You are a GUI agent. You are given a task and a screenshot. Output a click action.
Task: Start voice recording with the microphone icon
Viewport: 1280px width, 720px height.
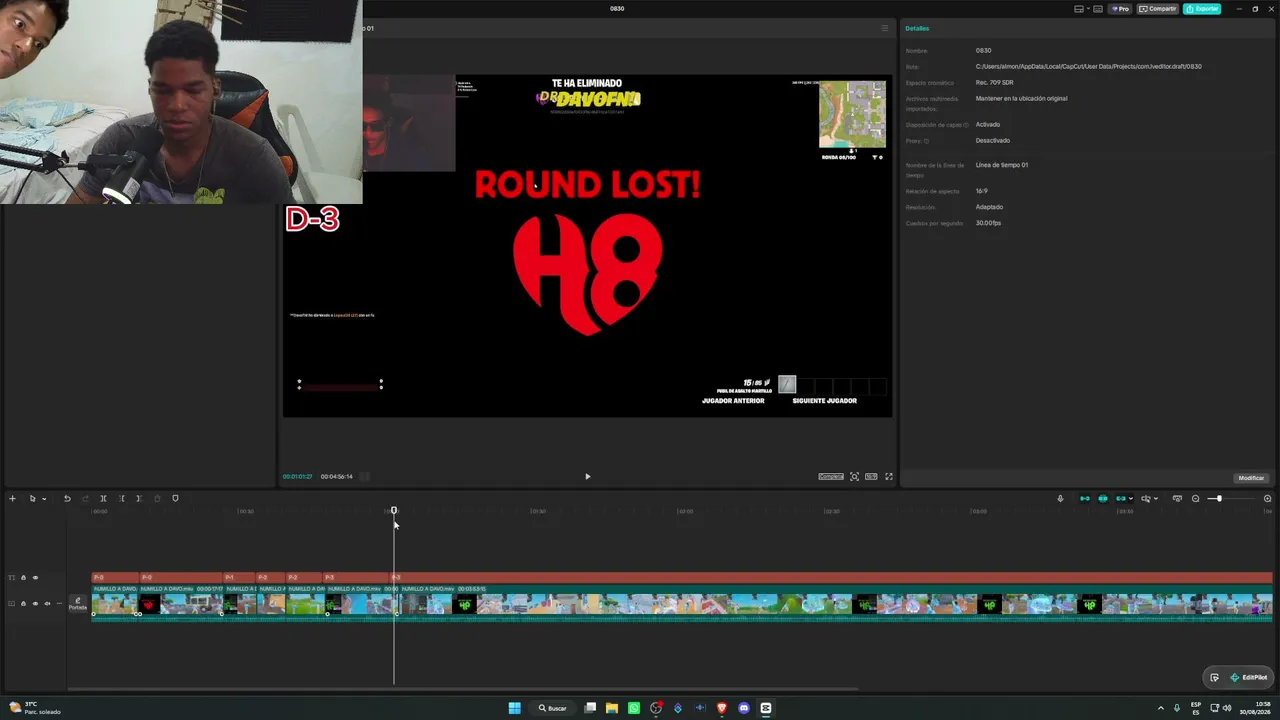click(1060, 498)
